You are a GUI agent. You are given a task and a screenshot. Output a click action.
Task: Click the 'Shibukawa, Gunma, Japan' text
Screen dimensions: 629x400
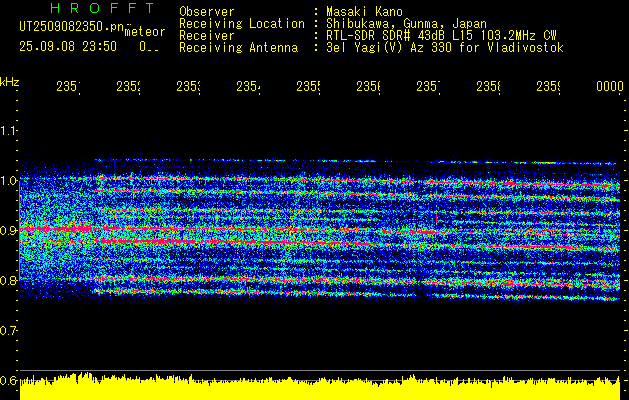coord(406,24)
